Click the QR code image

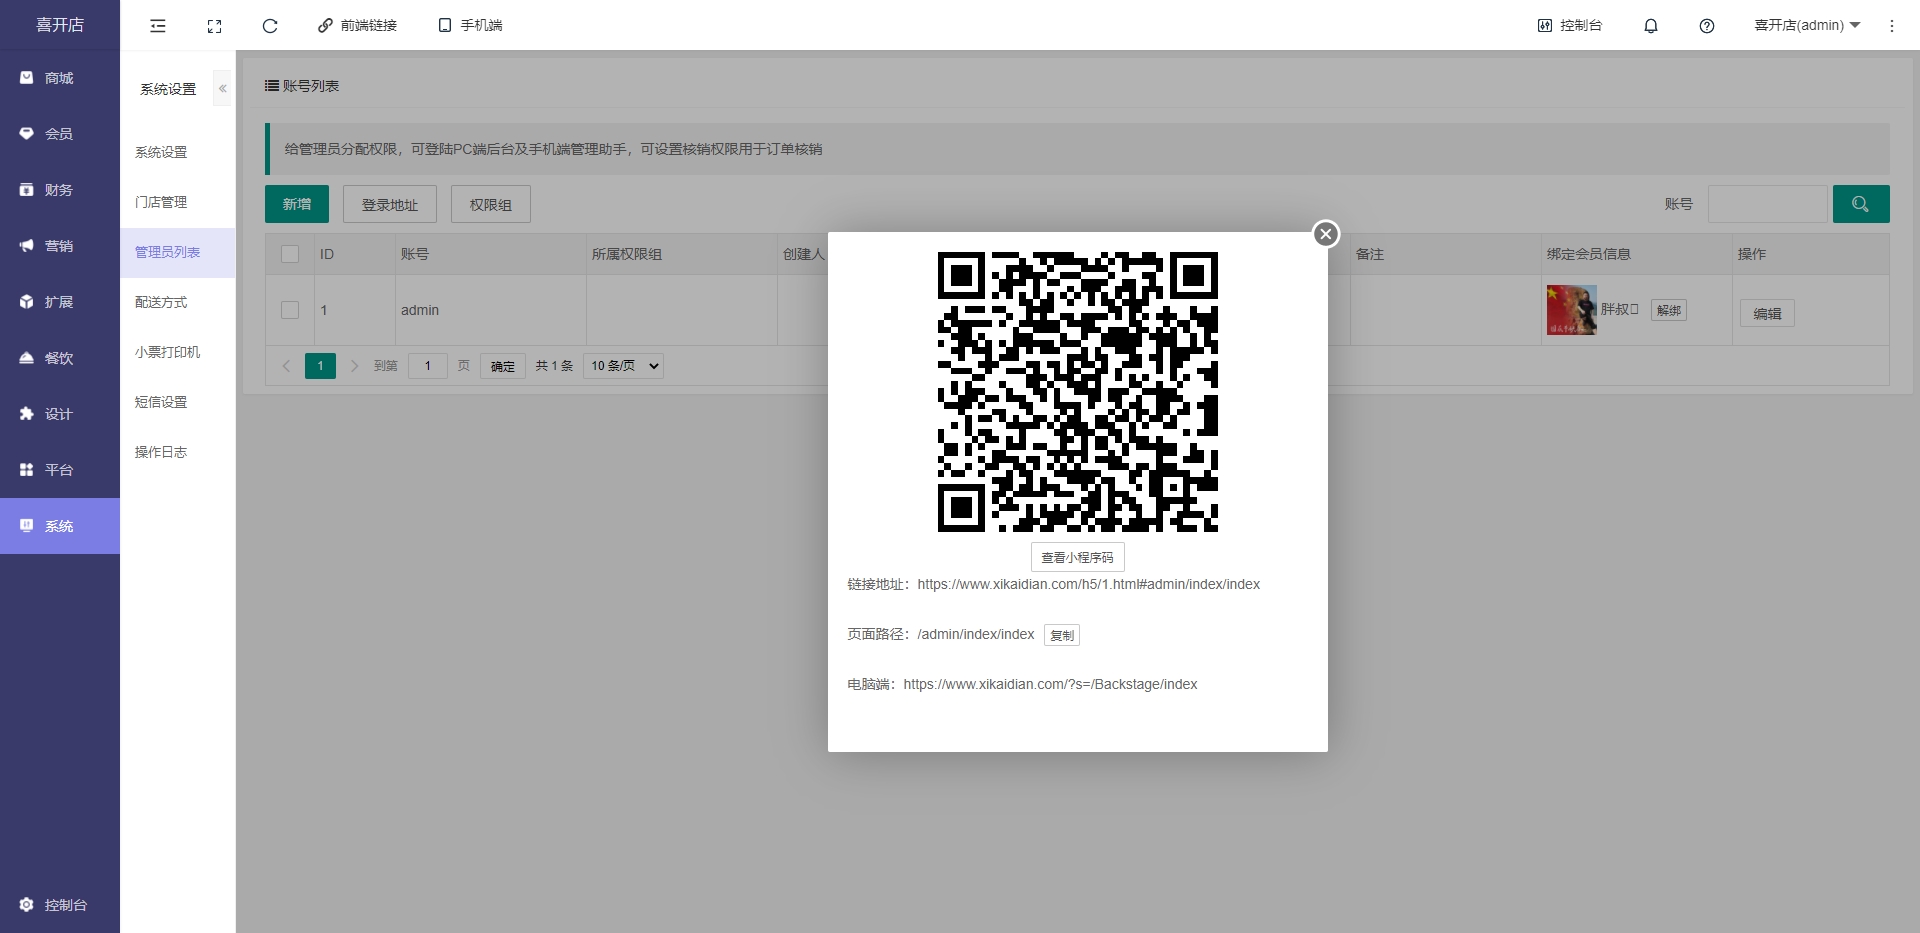(x=1078, y=392)
